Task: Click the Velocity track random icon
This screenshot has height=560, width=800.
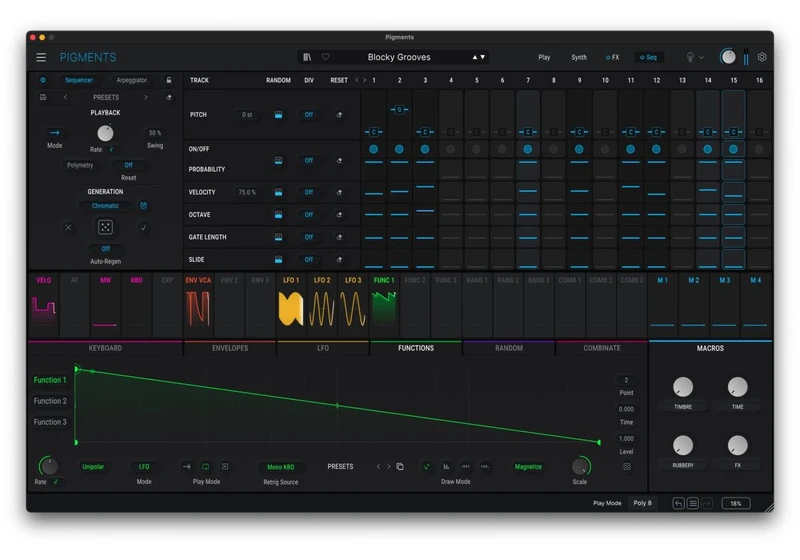Action: click(x=279, y=192)
